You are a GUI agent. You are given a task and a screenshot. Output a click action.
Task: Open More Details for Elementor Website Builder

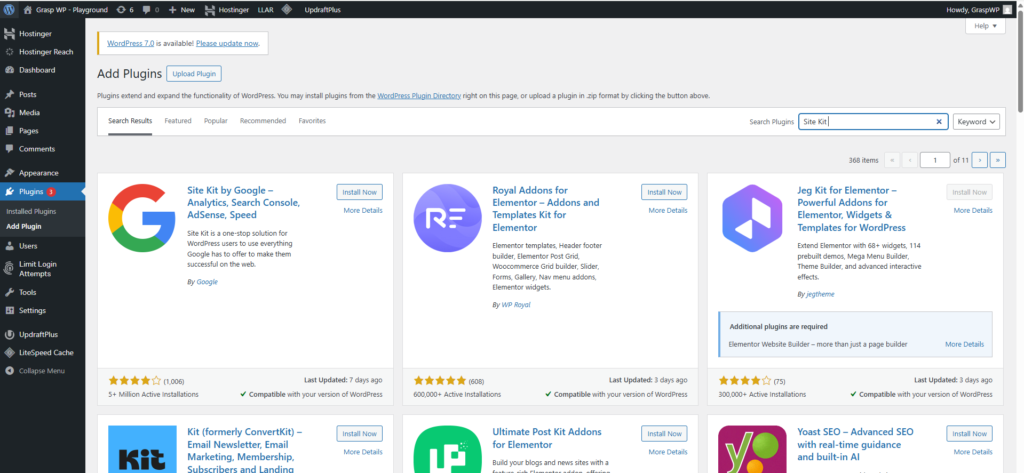pyautogui.click(x=965, y=344)
